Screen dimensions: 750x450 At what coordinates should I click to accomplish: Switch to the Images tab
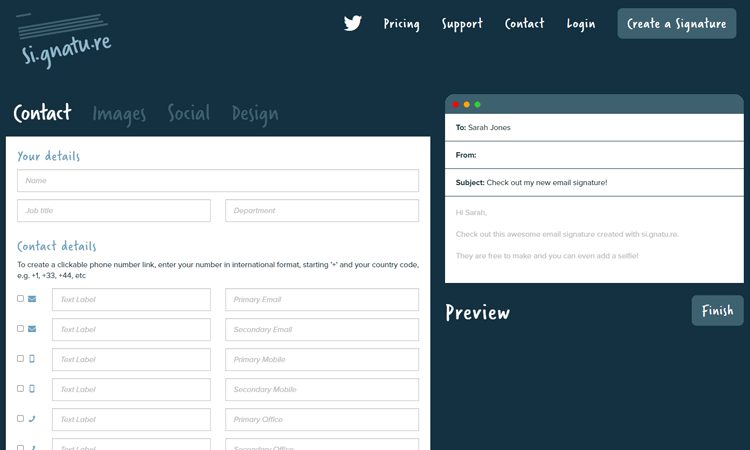pos(119,114)
